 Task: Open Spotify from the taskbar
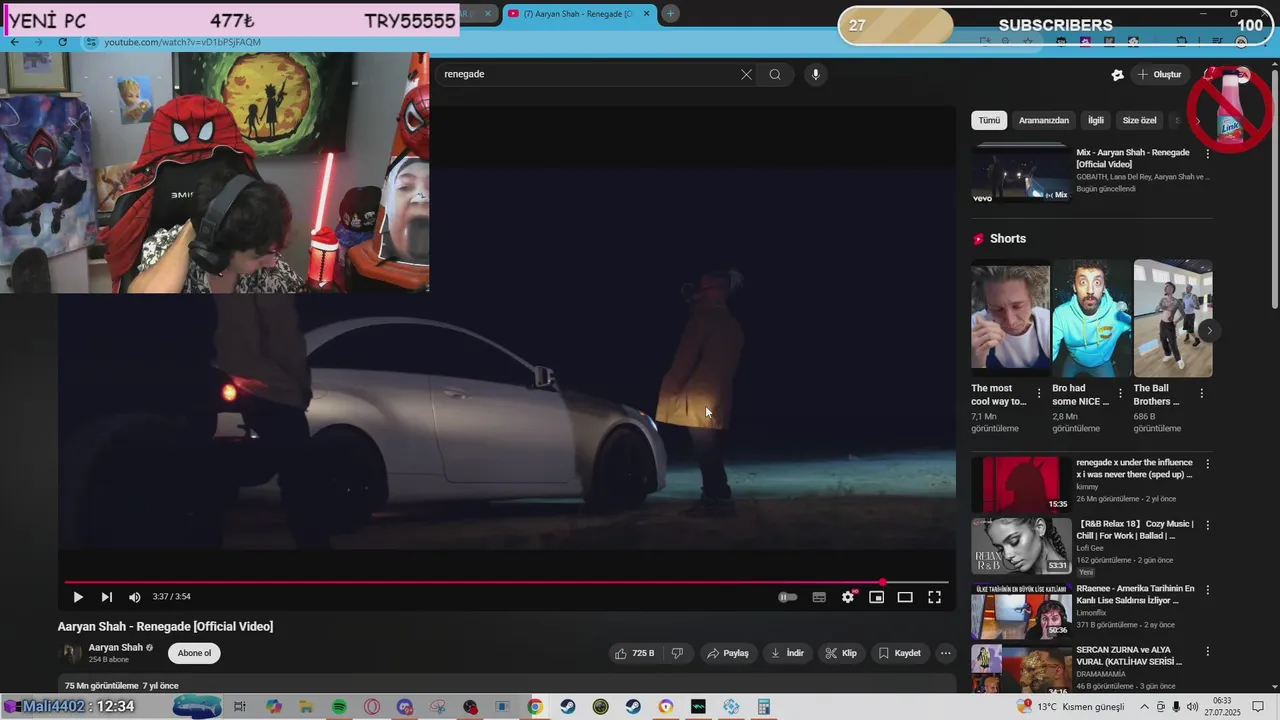pos(339,707)
